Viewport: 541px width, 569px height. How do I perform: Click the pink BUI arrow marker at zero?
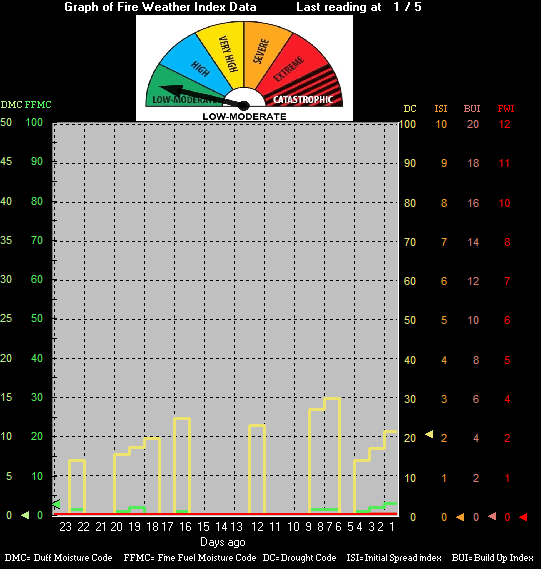pyautogui.click(x=492, y=516)
